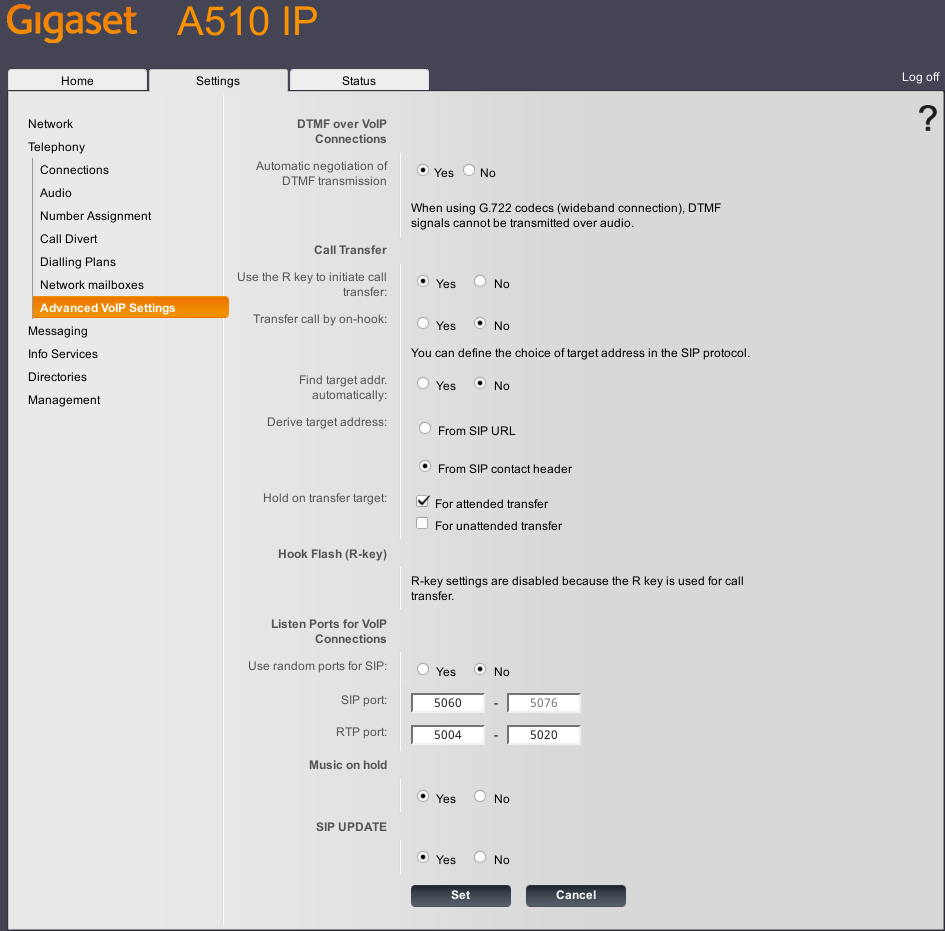Select No for transfer call by on-hook
Screen dimensions: 945x931
tap(480, 324)
